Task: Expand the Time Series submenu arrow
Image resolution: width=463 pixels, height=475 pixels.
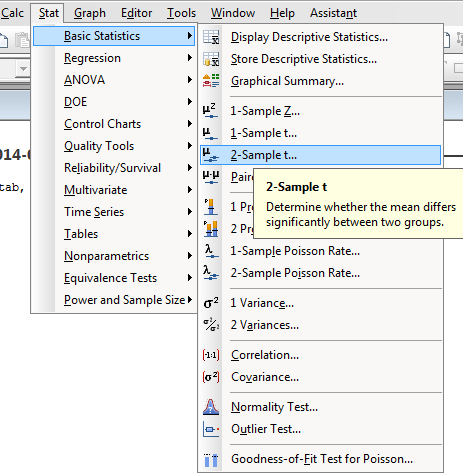Action: point(190,212)
